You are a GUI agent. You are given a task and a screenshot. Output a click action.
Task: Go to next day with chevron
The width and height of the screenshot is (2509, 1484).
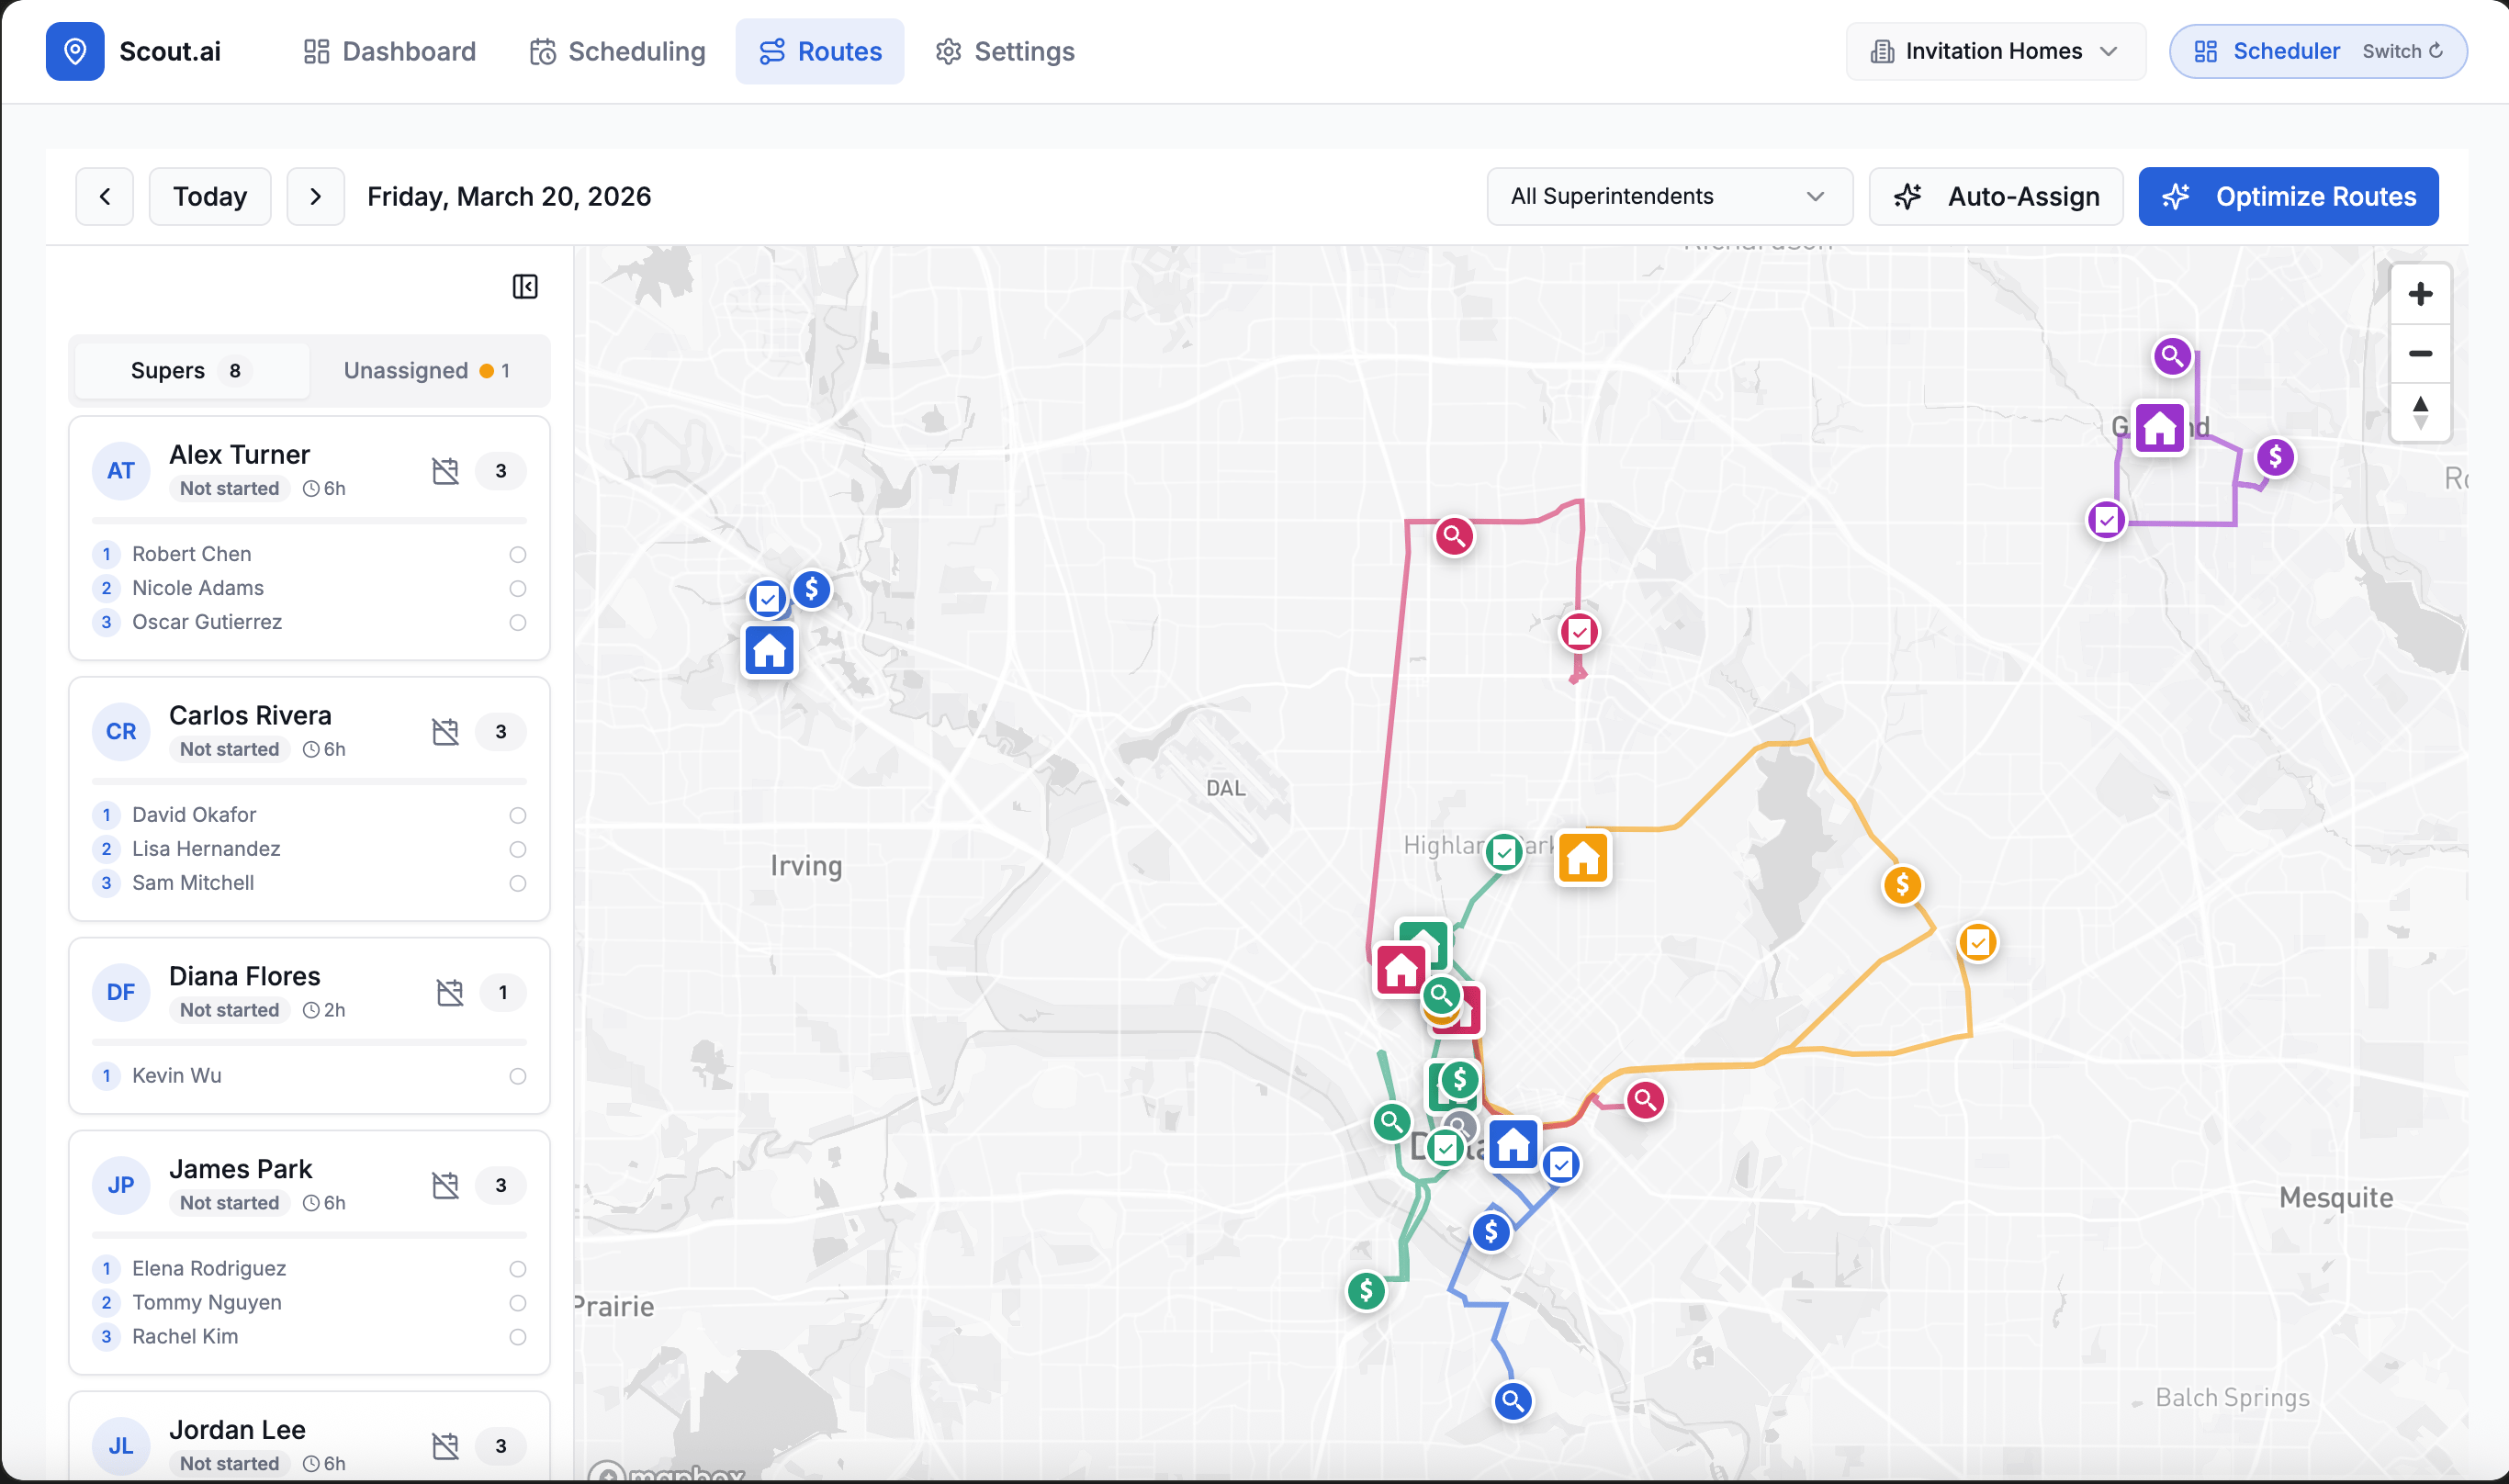point(315,196)
